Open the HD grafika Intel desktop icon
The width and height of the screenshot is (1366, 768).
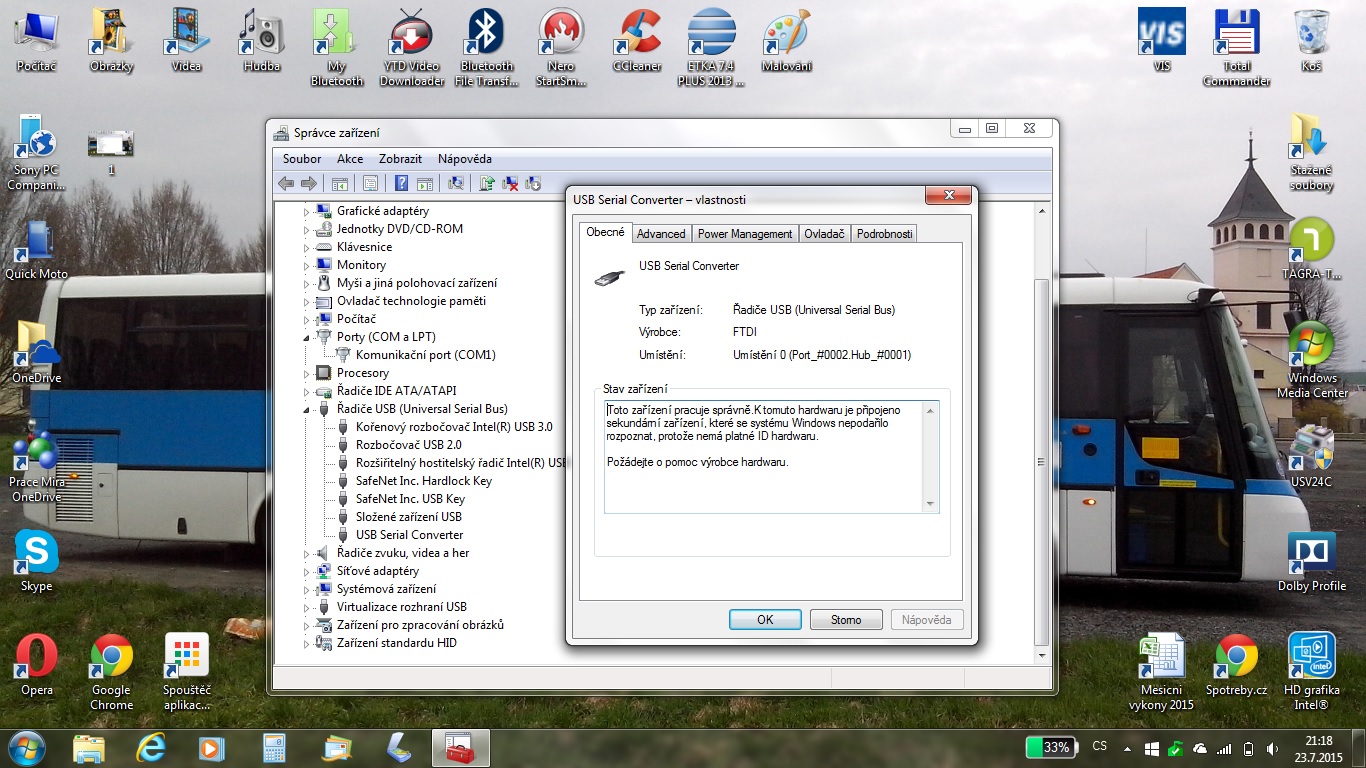click(1312, 672)
